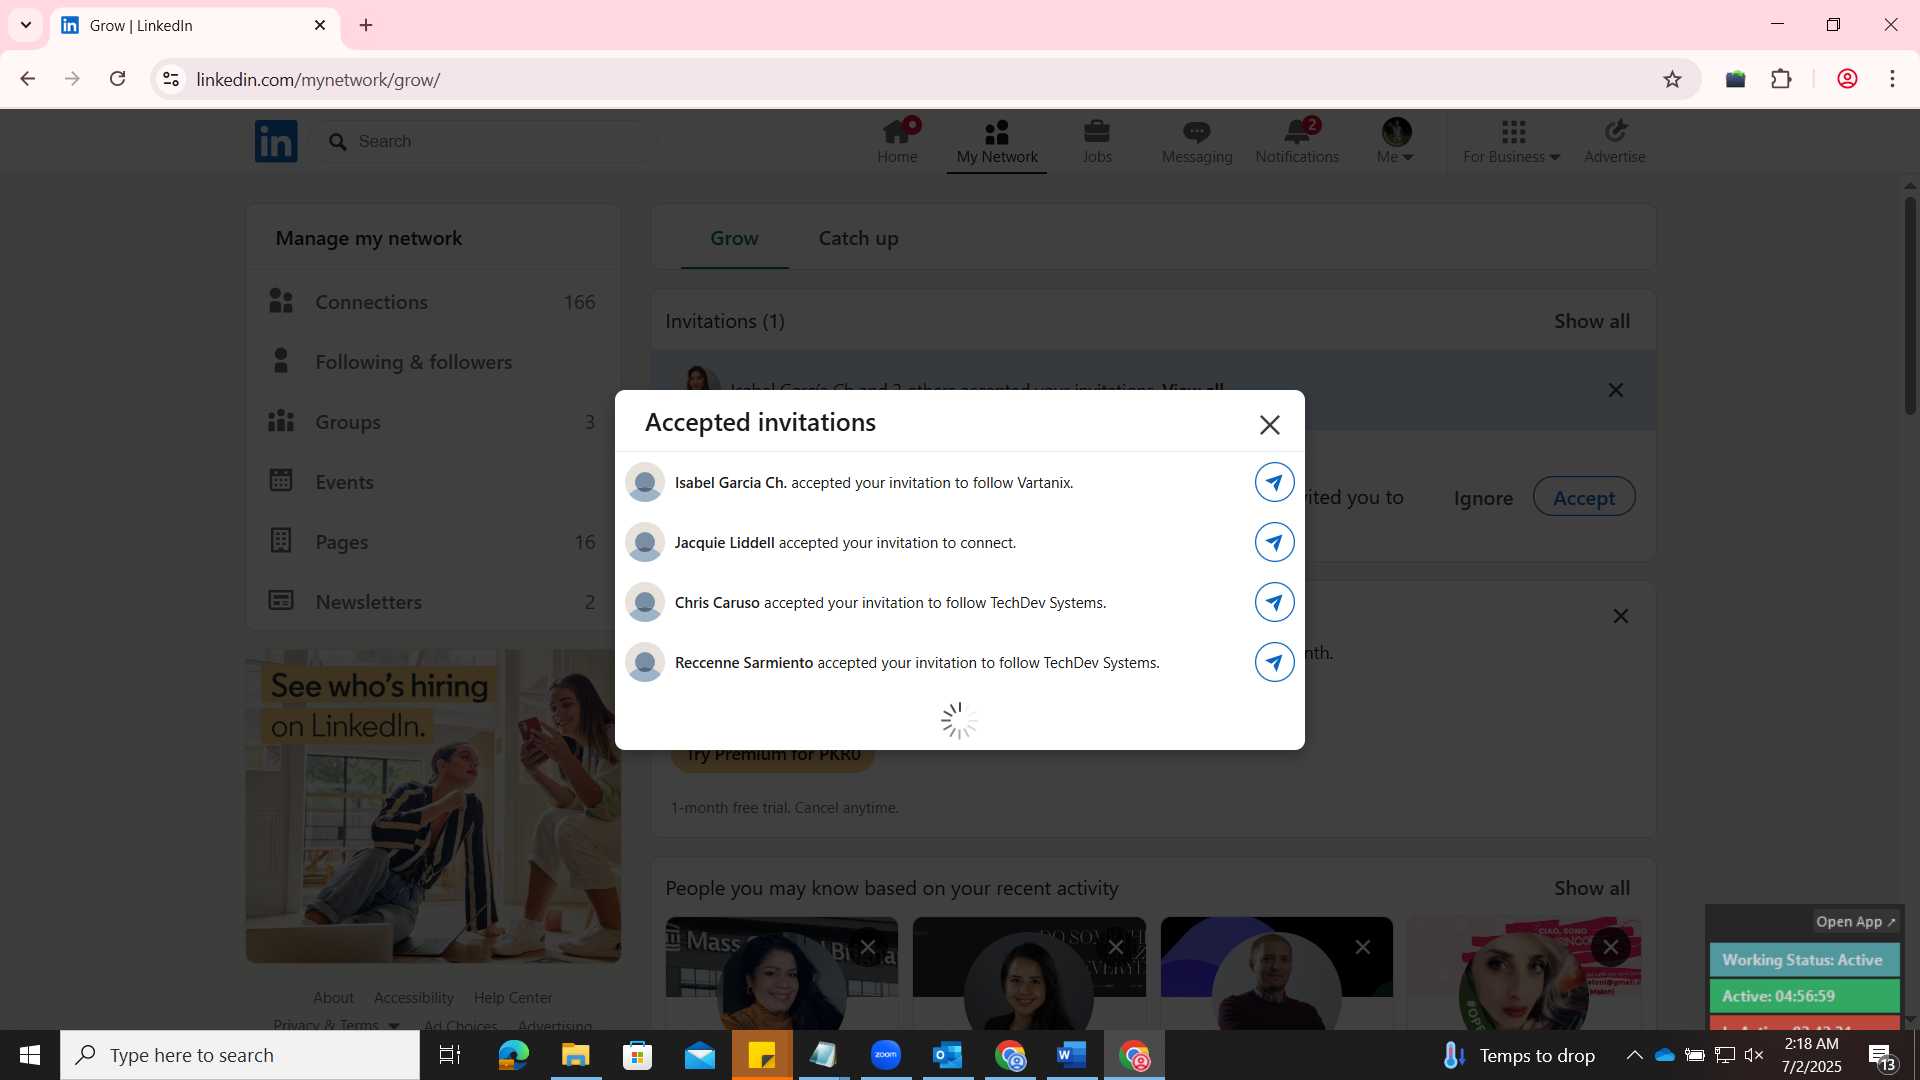The width and height of the screenshot is (1920, 1080).
Task: Message Jacquie Liddell via send icon
Action: point(1274,542)
